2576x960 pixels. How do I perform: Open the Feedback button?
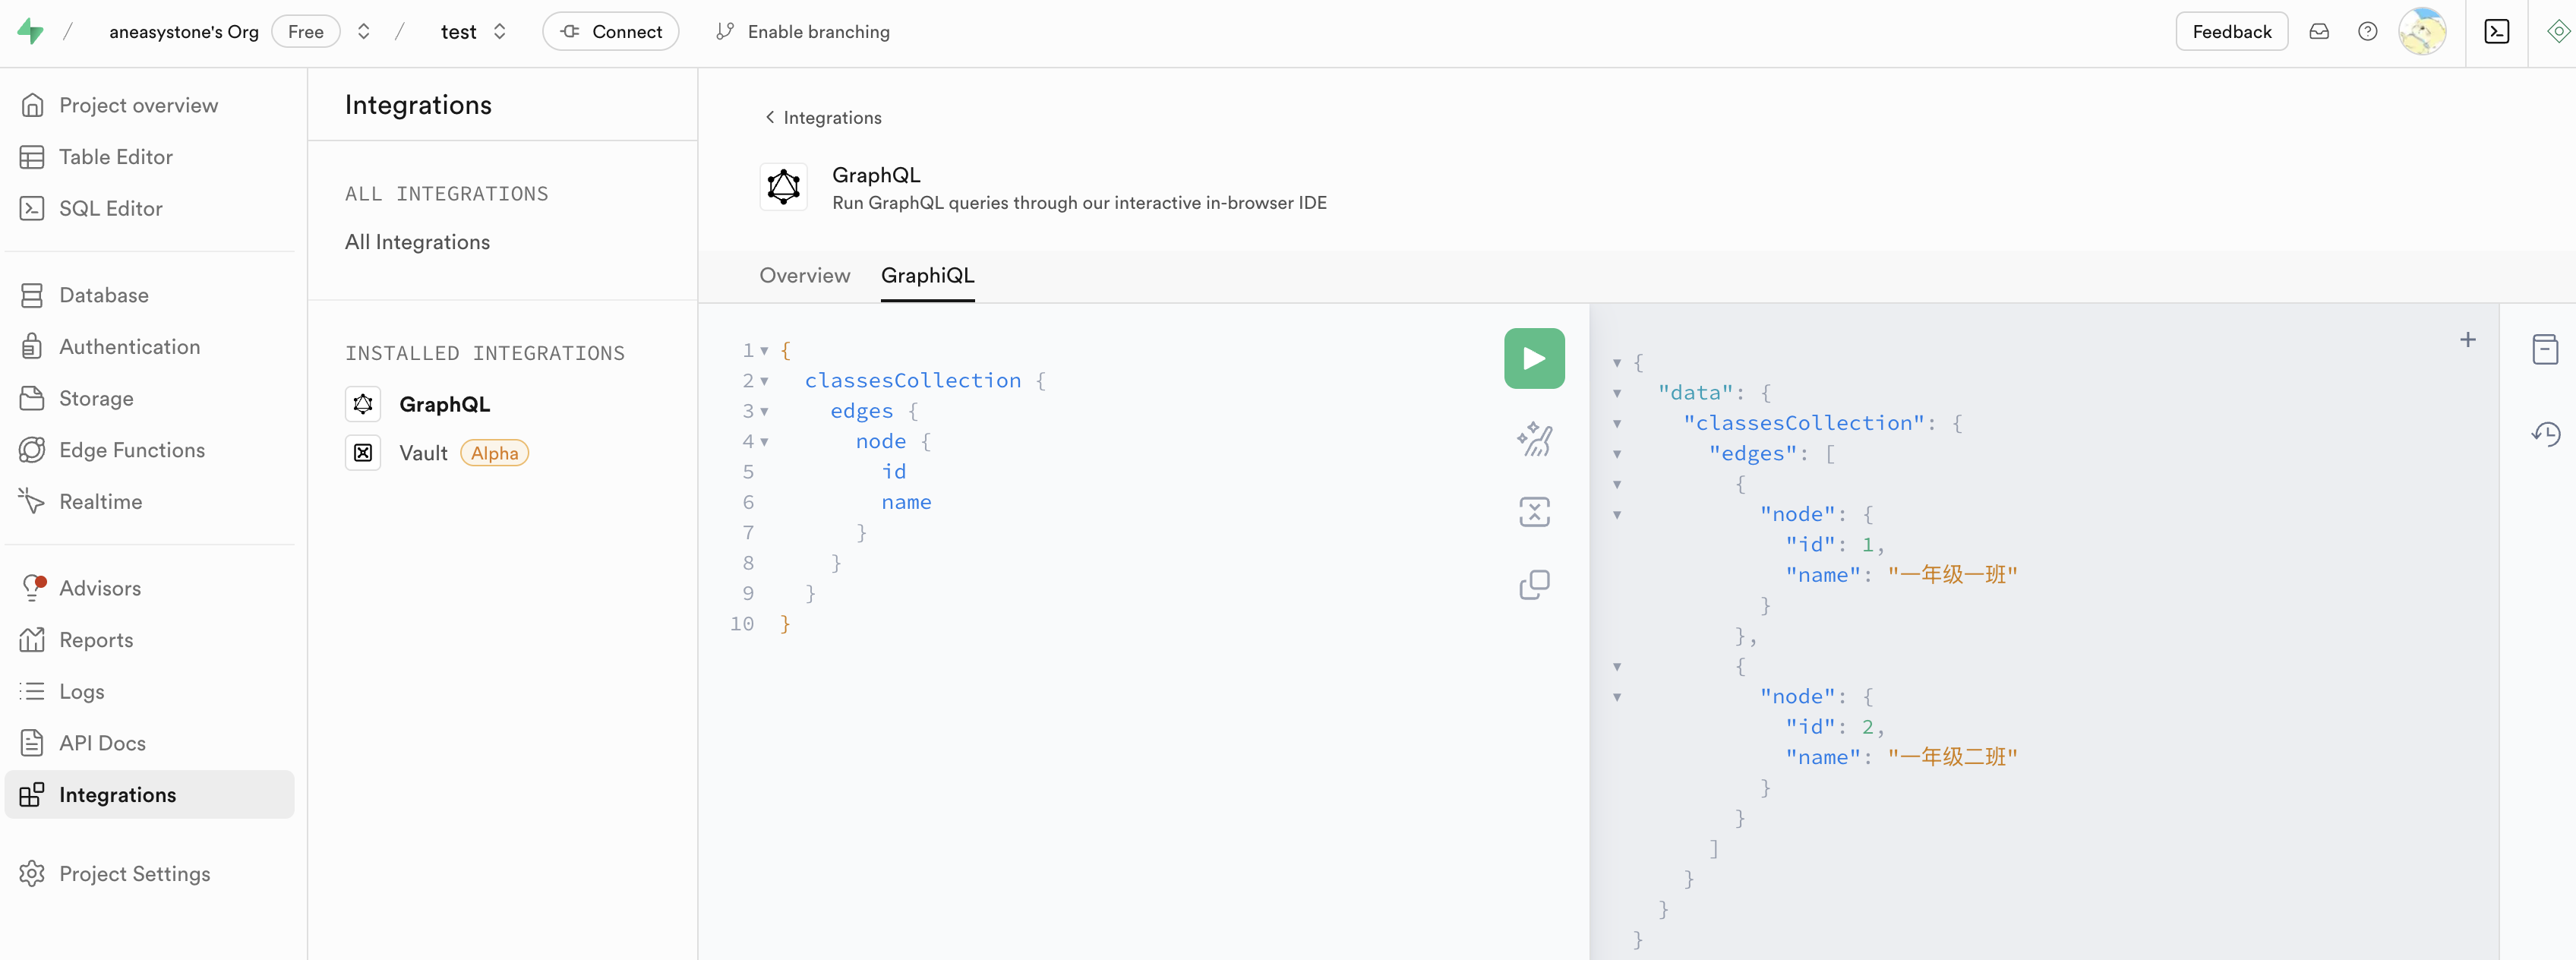2231,31
